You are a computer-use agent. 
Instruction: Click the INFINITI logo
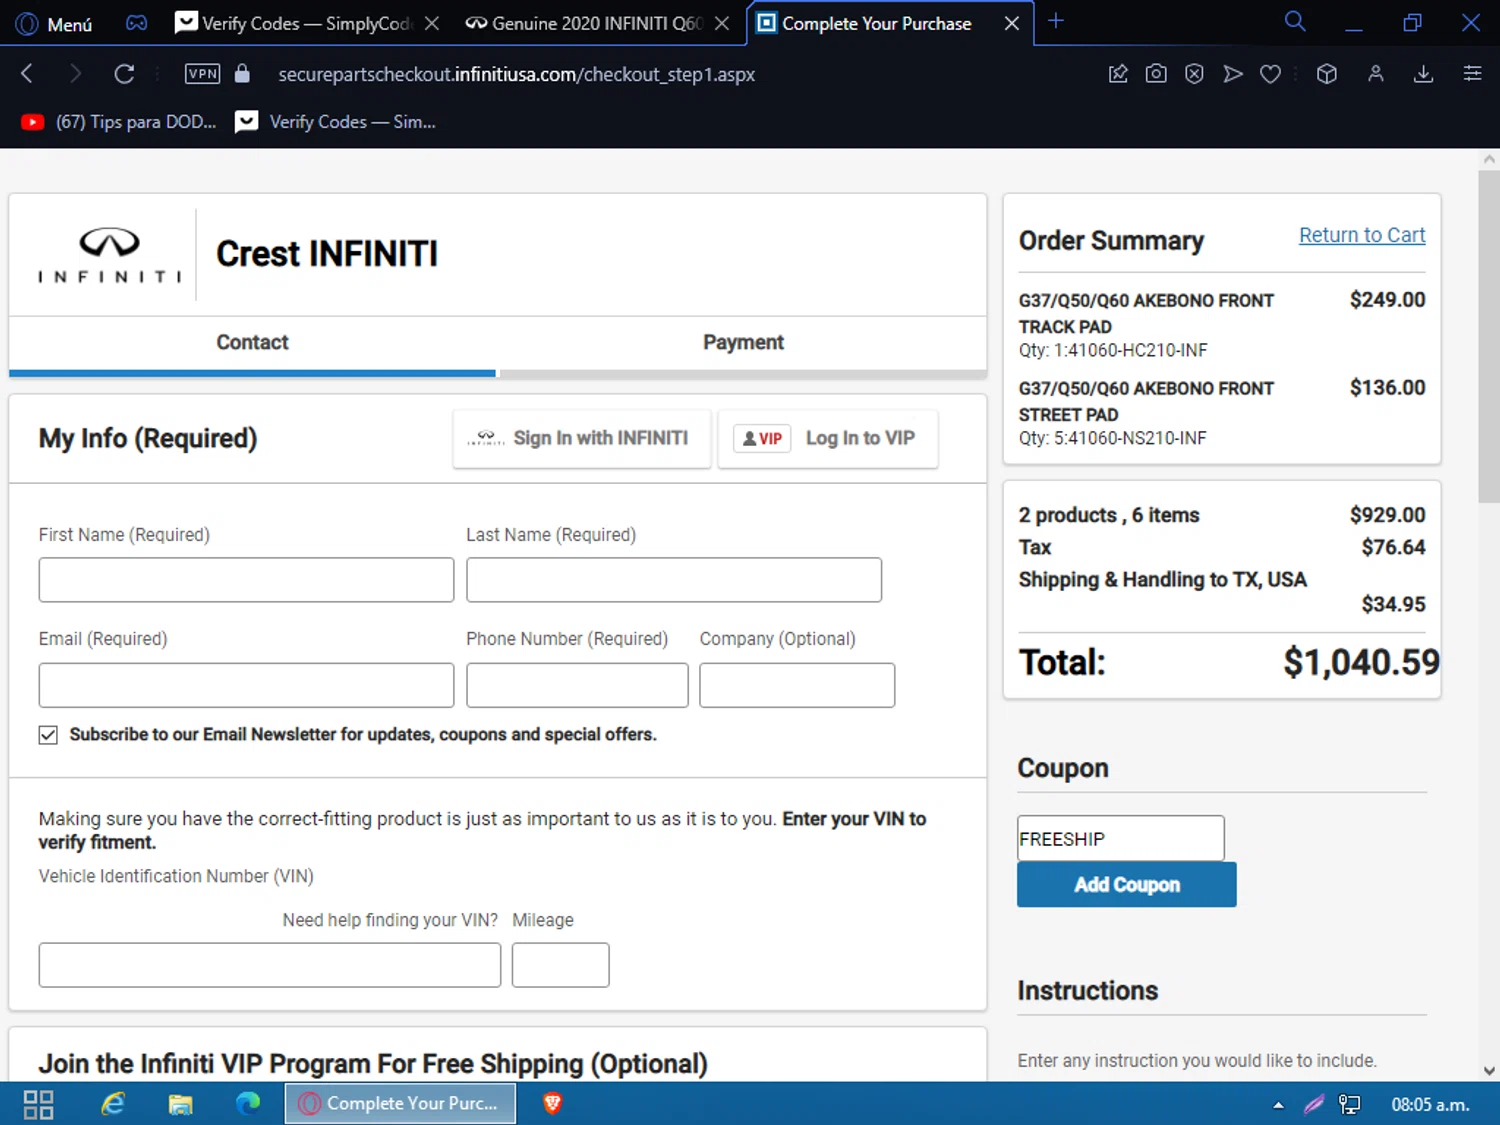pyautogui.click(x=109, y=255)
